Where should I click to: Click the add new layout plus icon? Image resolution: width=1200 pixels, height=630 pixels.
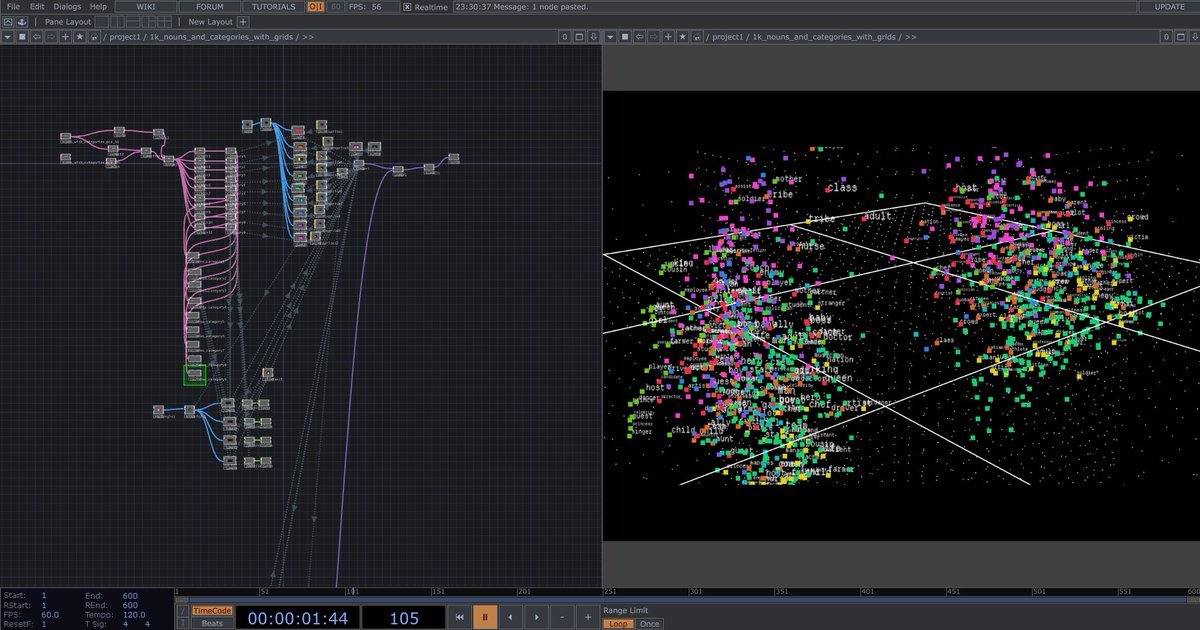pyautogui.click(x=243, y=22)
